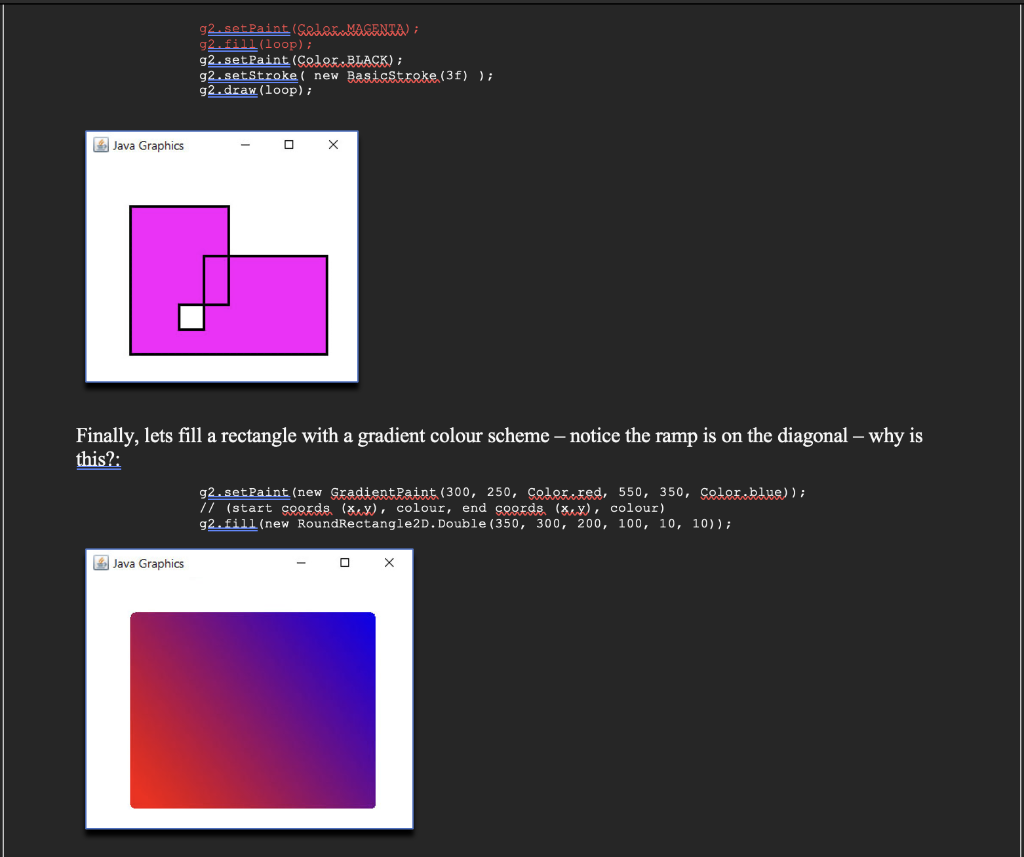Click the maximize icon of the first Java Graphics window
This screenshot has height=857, width=1024.
(288, 145)
